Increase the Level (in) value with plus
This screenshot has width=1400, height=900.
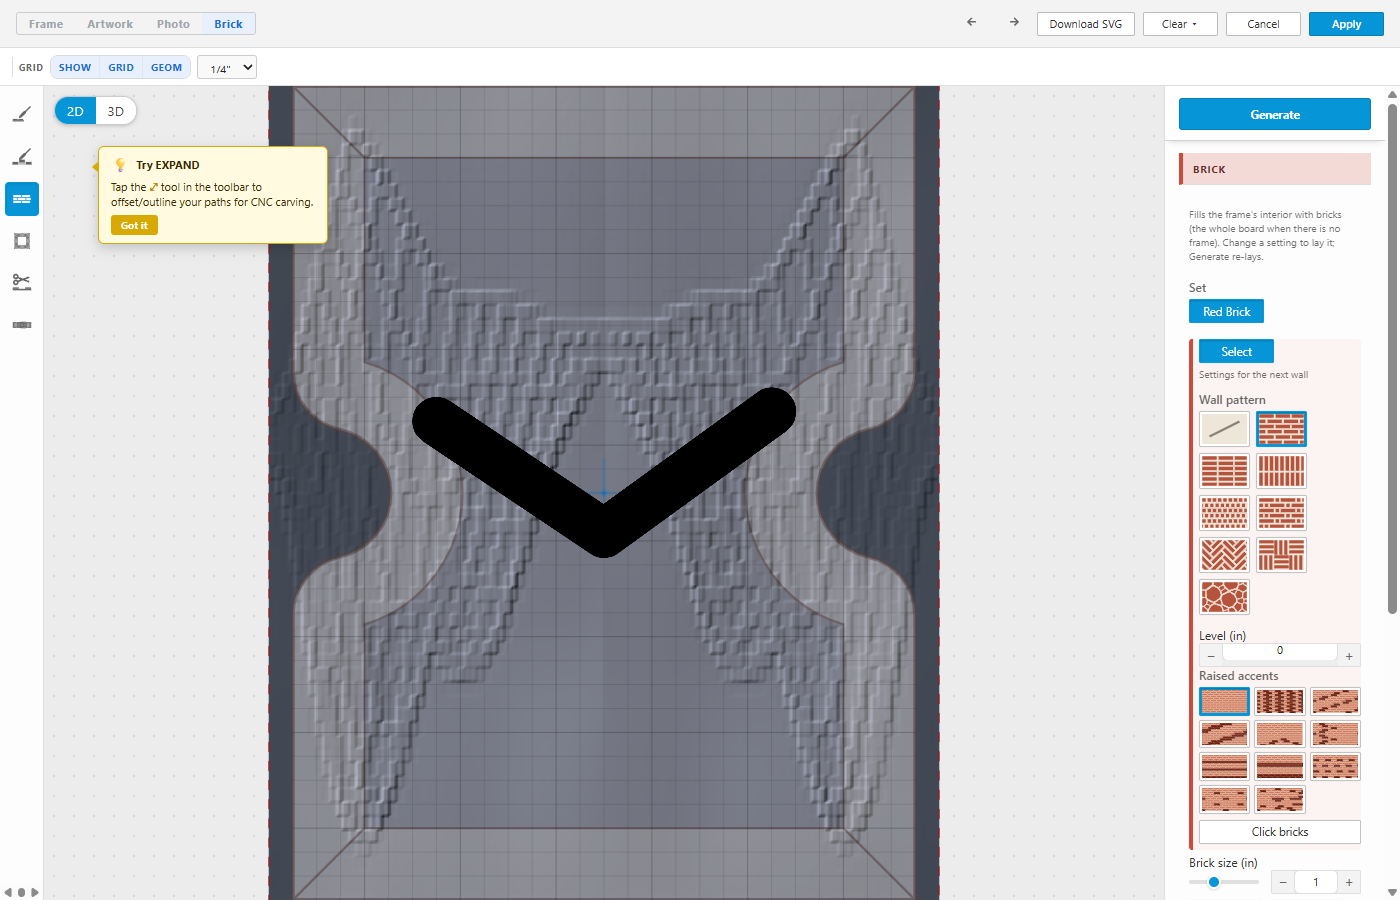coord(1349,656)
